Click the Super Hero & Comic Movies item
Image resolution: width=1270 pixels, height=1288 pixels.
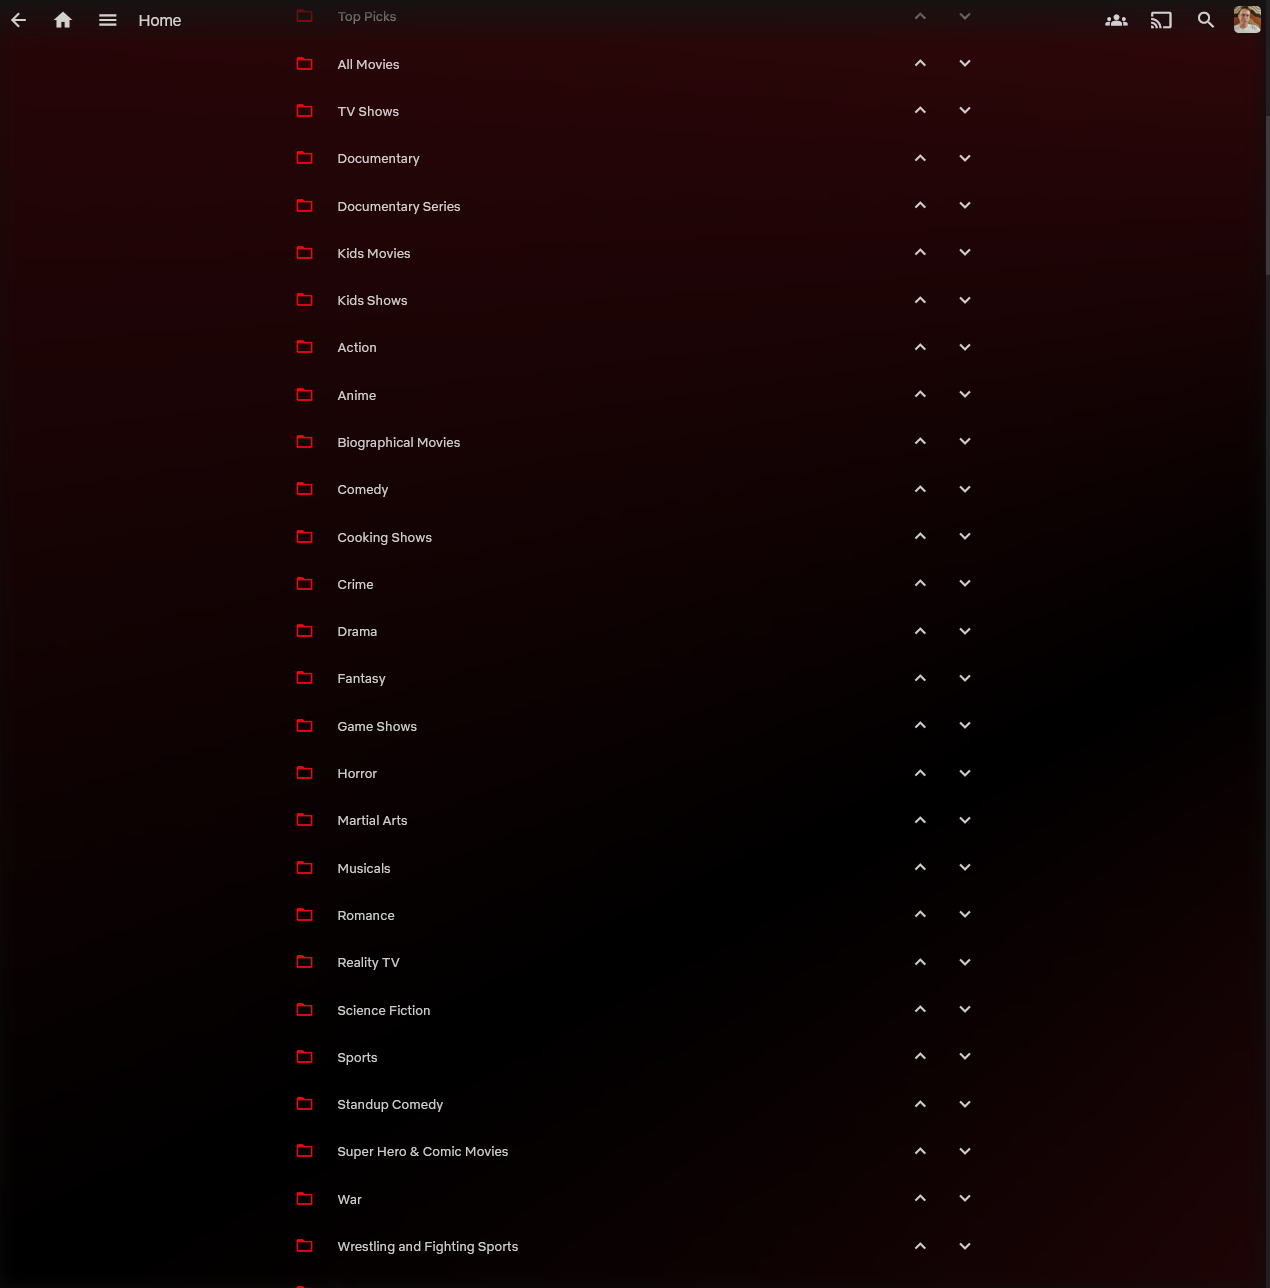pos(422,1152)
